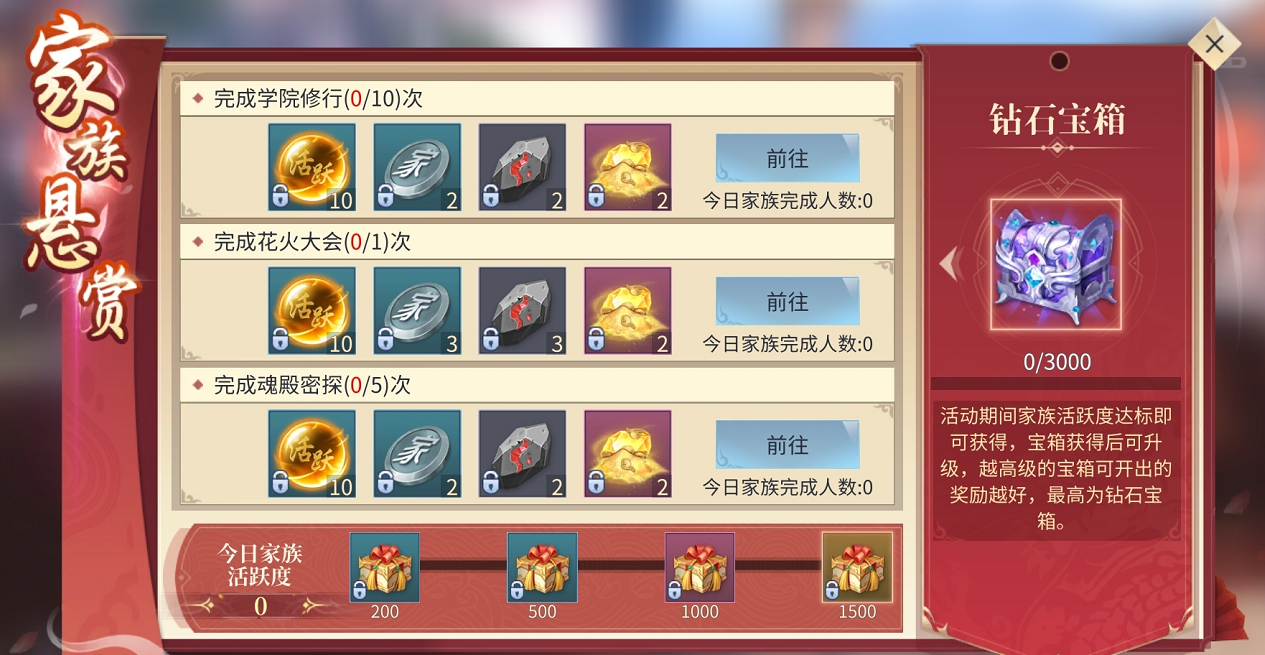Click the 活跃 orb reward in 学院修行 row
The height and width of the screenshot is (655, 1265).
coord(312,167)
